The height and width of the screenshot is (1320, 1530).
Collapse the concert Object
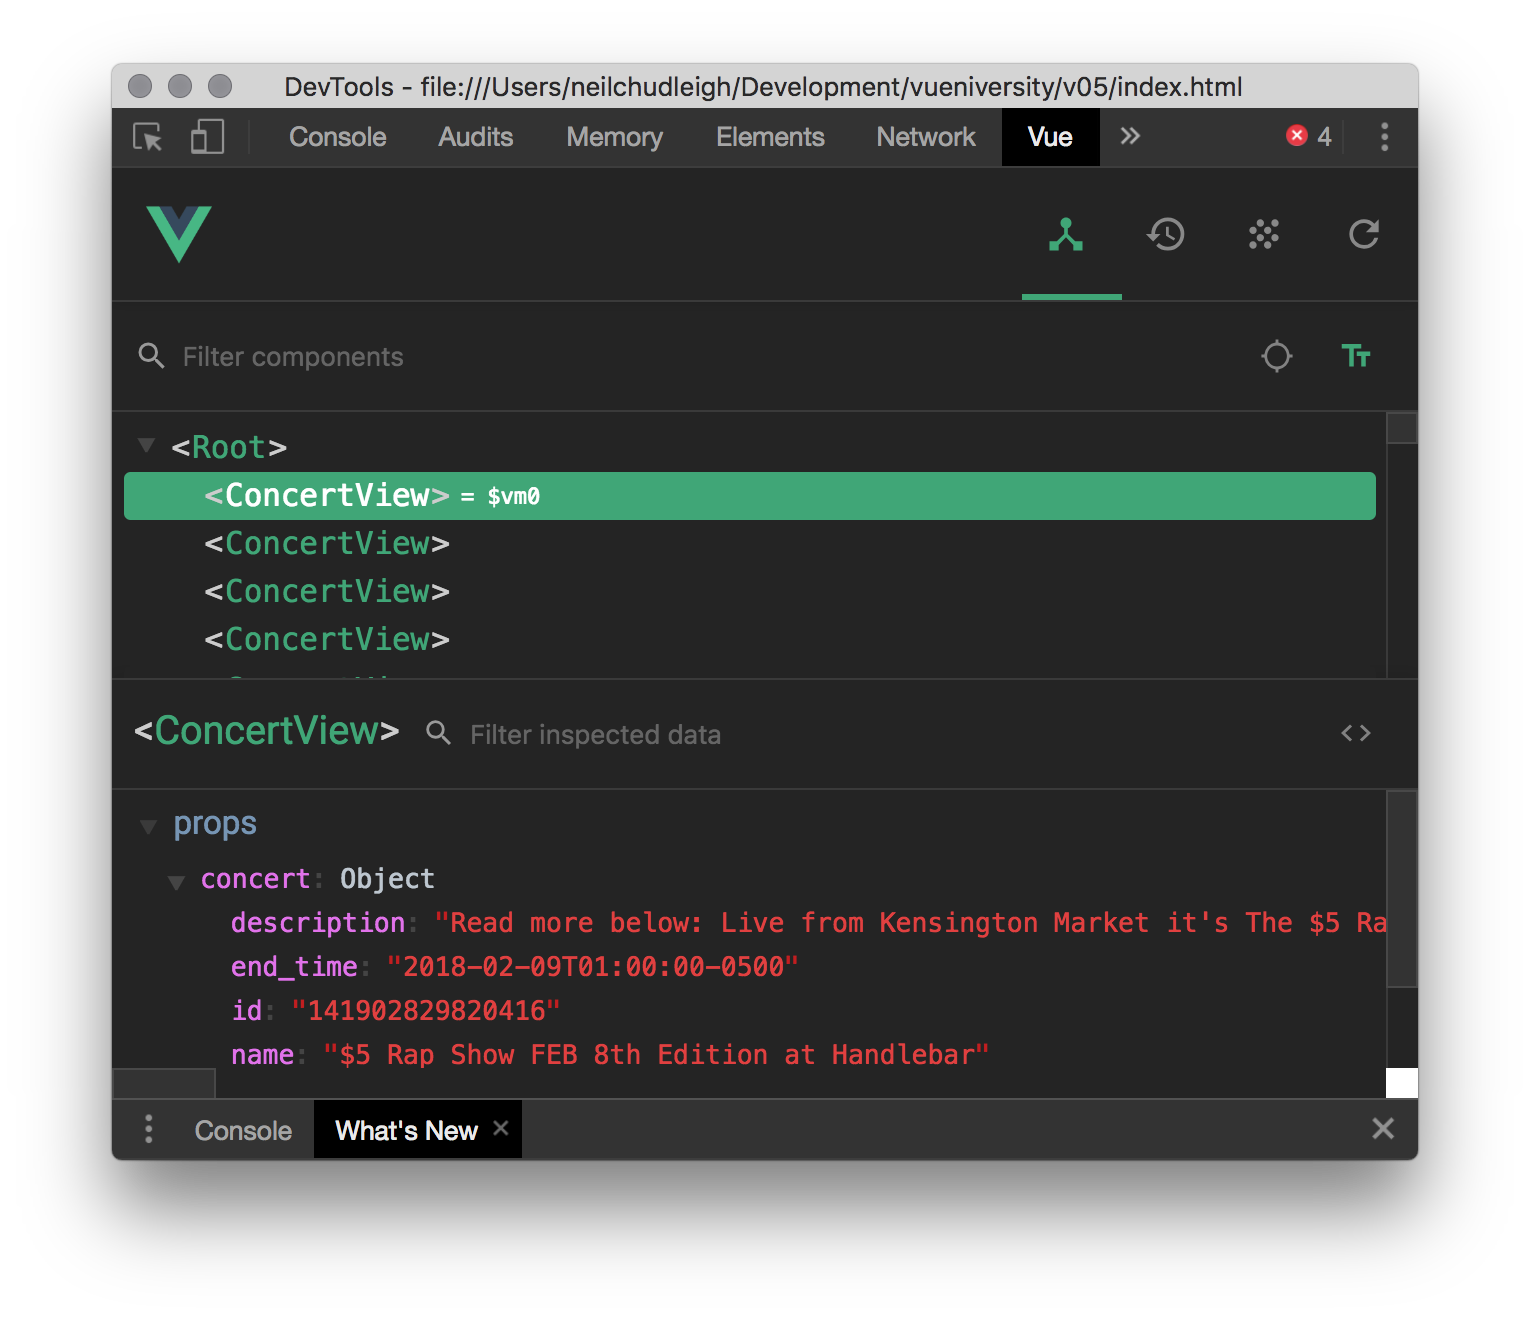tap(176, 881)
